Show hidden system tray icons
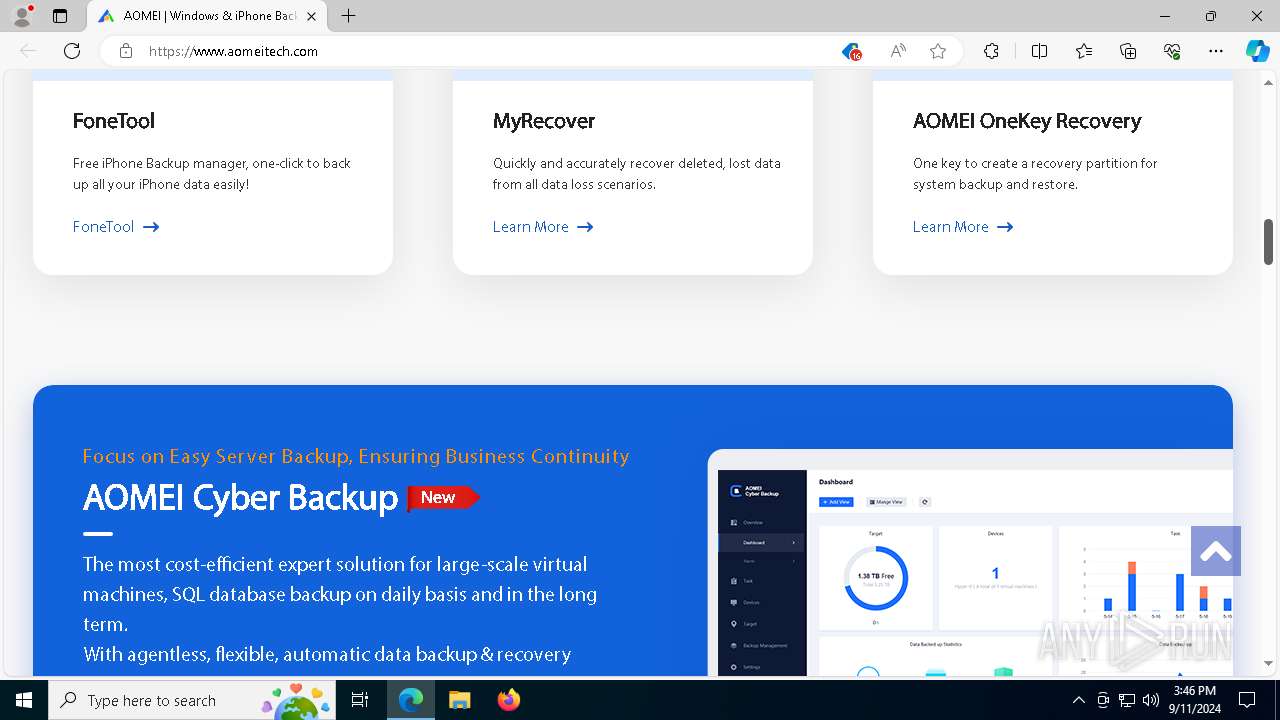 click(1078, 700)
